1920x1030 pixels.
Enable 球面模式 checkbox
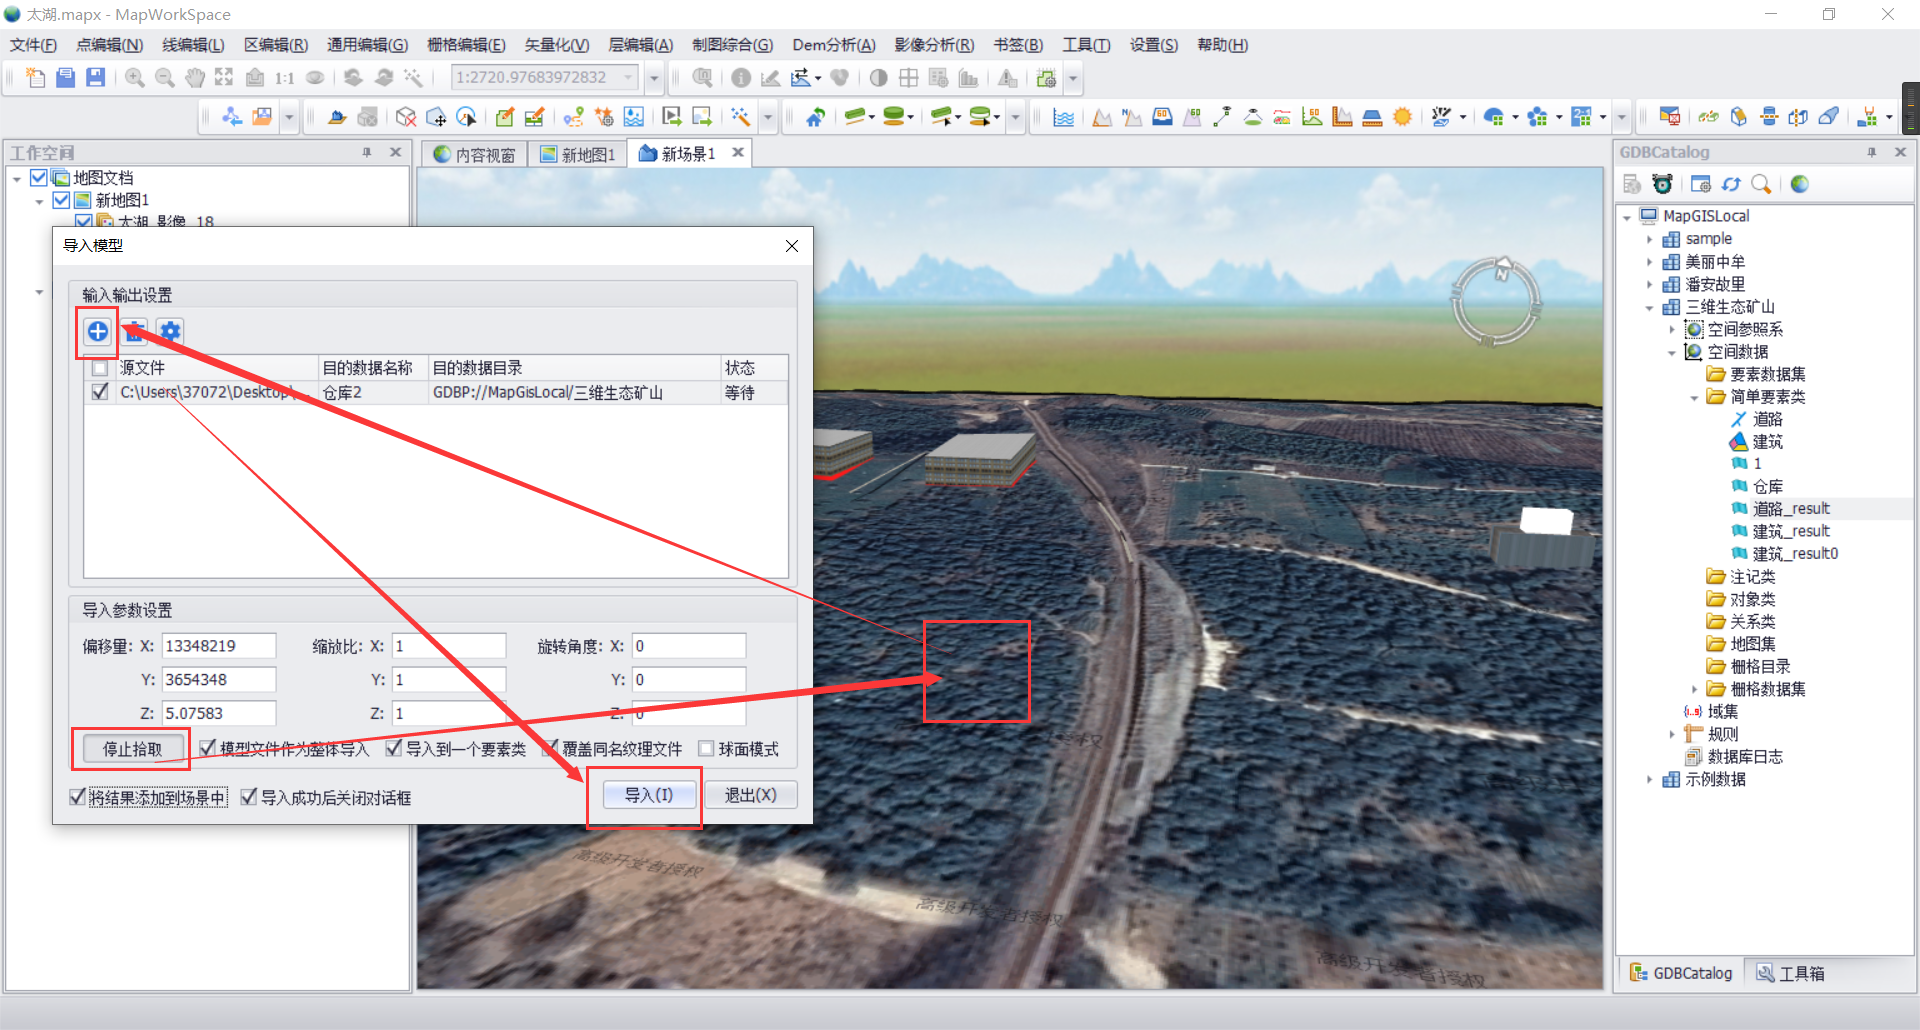707,748
